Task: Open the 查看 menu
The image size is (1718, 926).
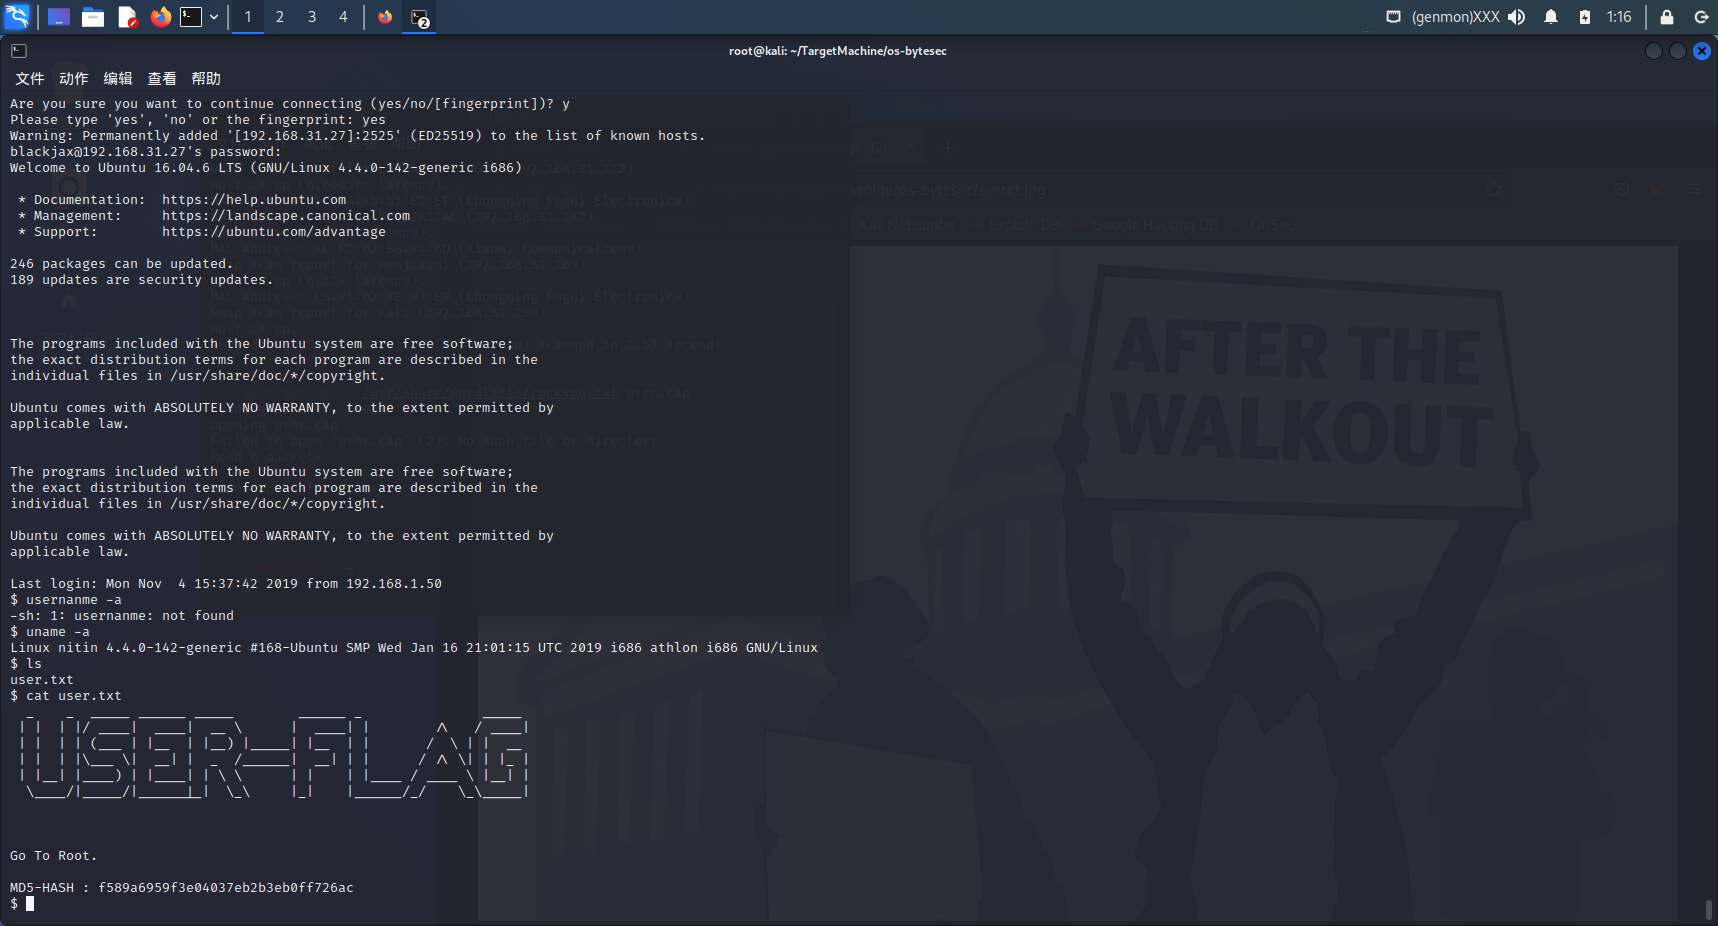Action: (162, 79)
